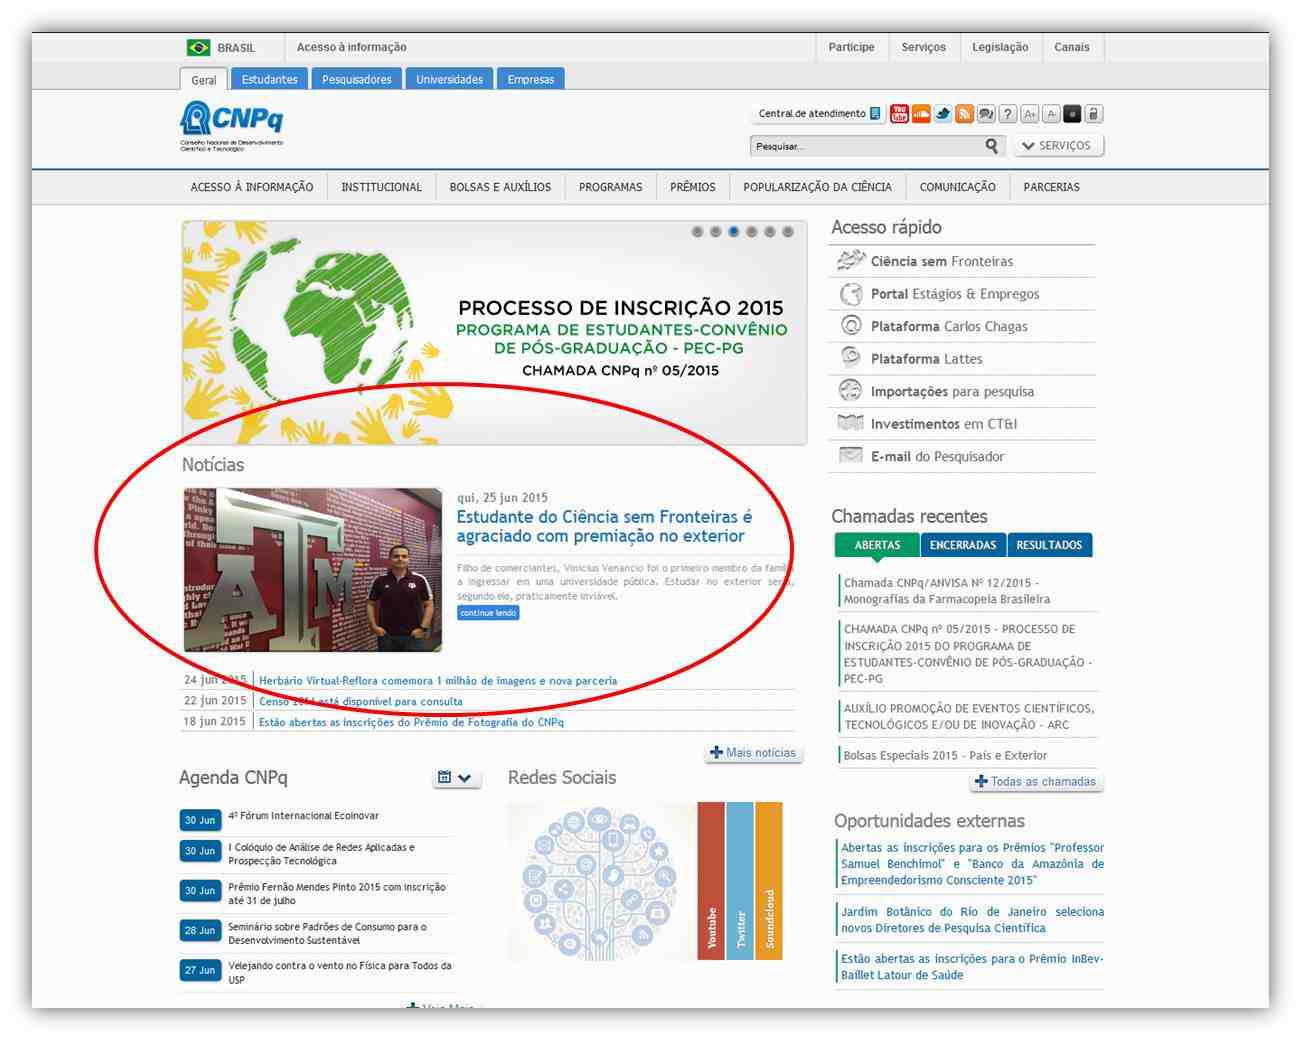Open Central de atendimento button
This screenshot has height=1040, width=1301.
coord(819,114)
